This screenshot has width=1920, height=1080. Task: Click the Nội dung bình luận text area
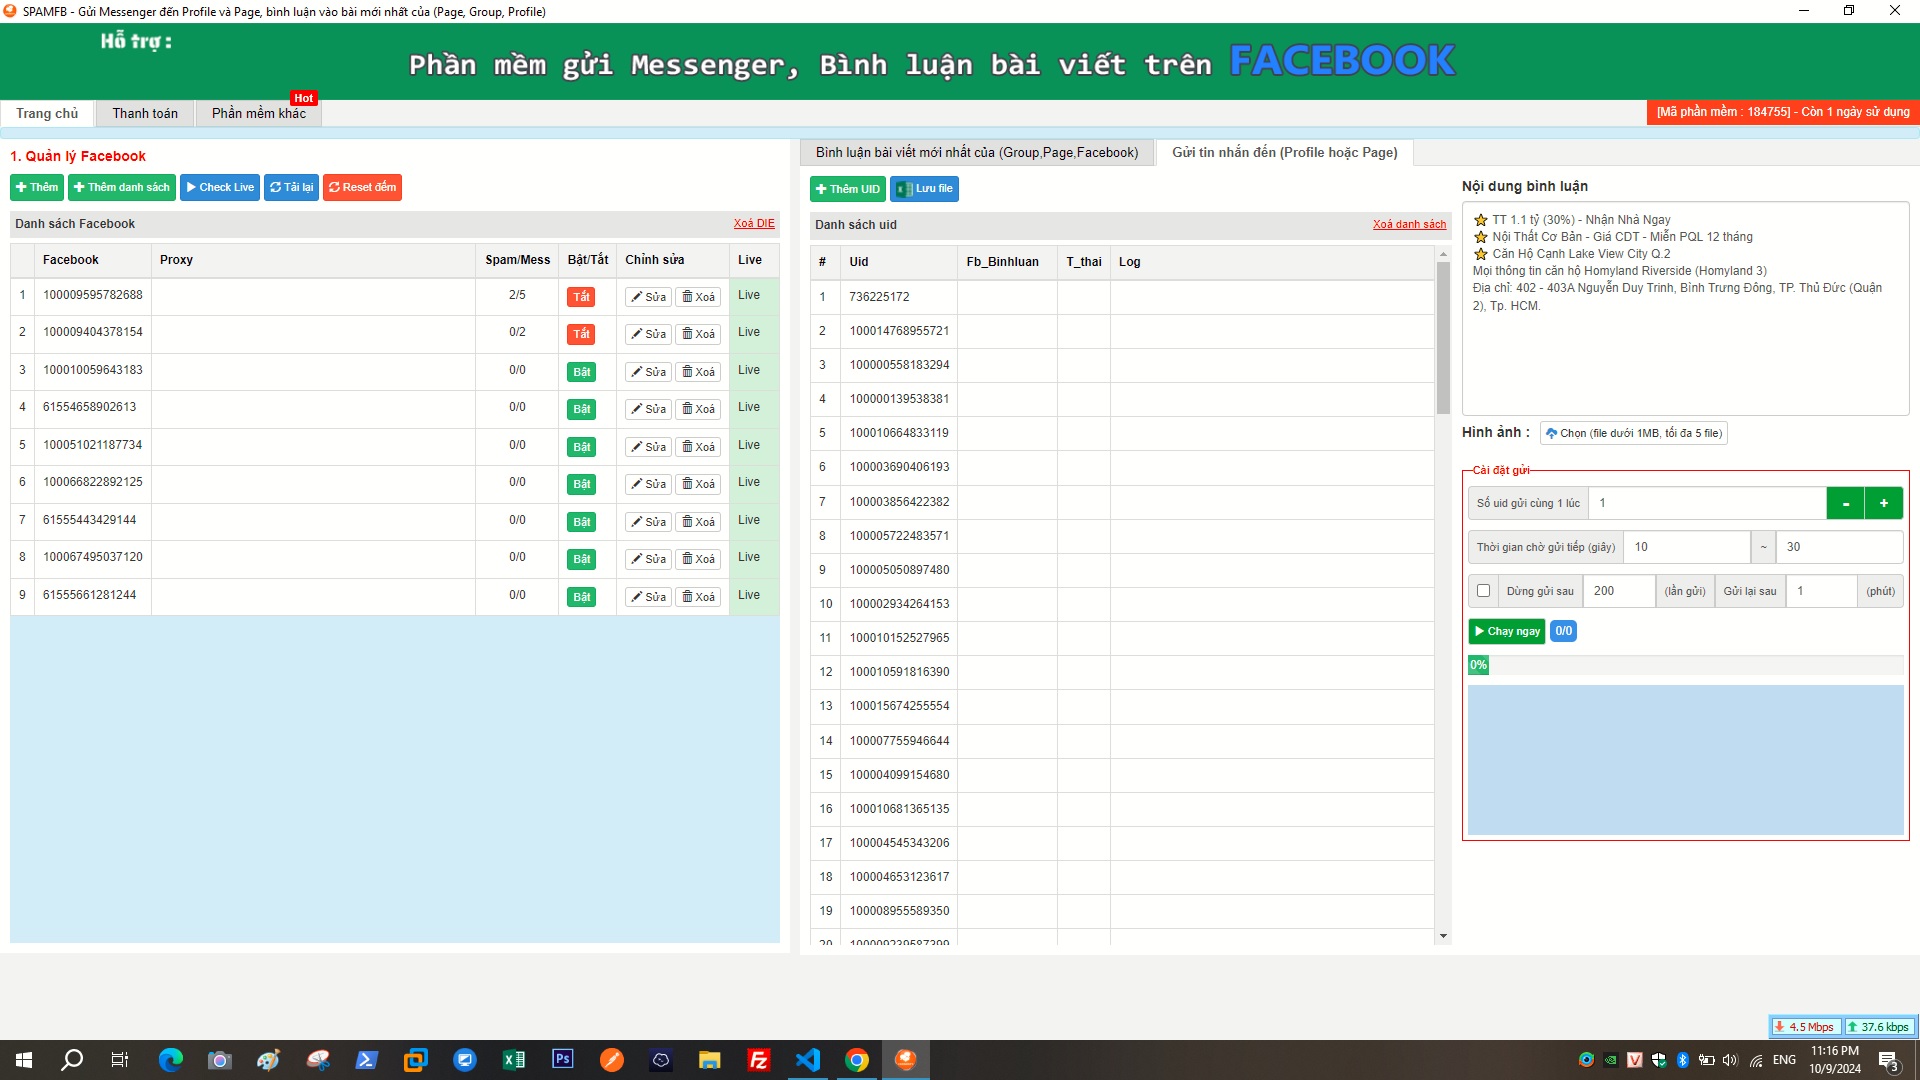coord(1685,308)
